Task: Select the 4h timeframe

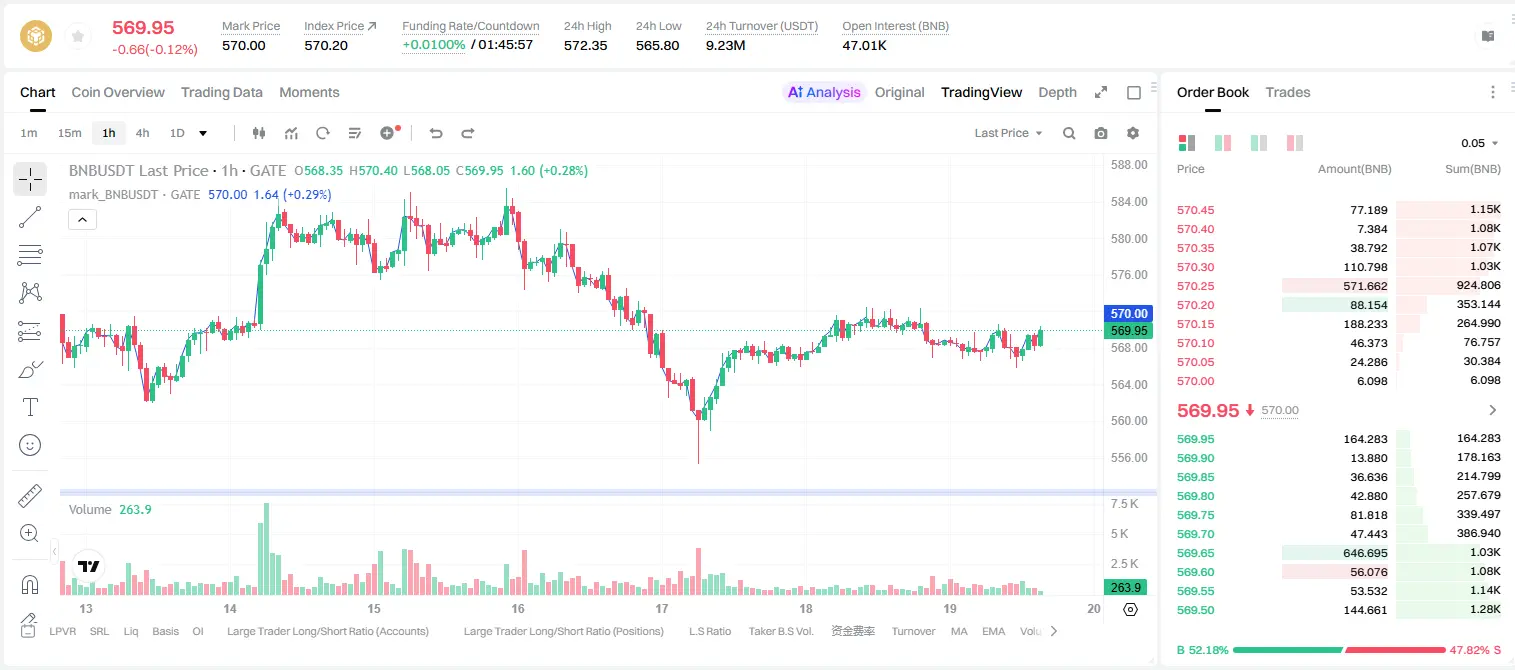Action: coord(142,133)
